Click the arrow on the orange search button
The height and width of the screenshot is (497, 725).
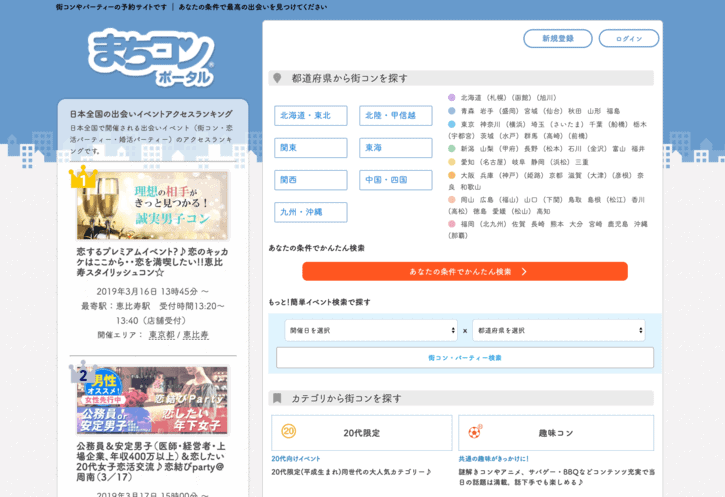click(x=524, y=271)
